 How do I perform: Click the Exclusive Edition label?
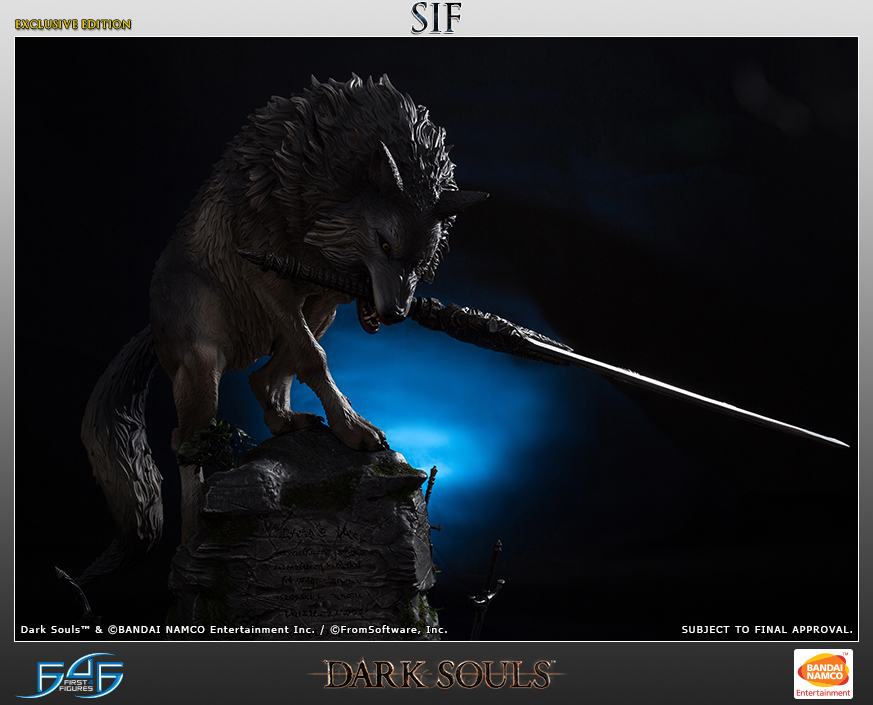click(73, 25)
